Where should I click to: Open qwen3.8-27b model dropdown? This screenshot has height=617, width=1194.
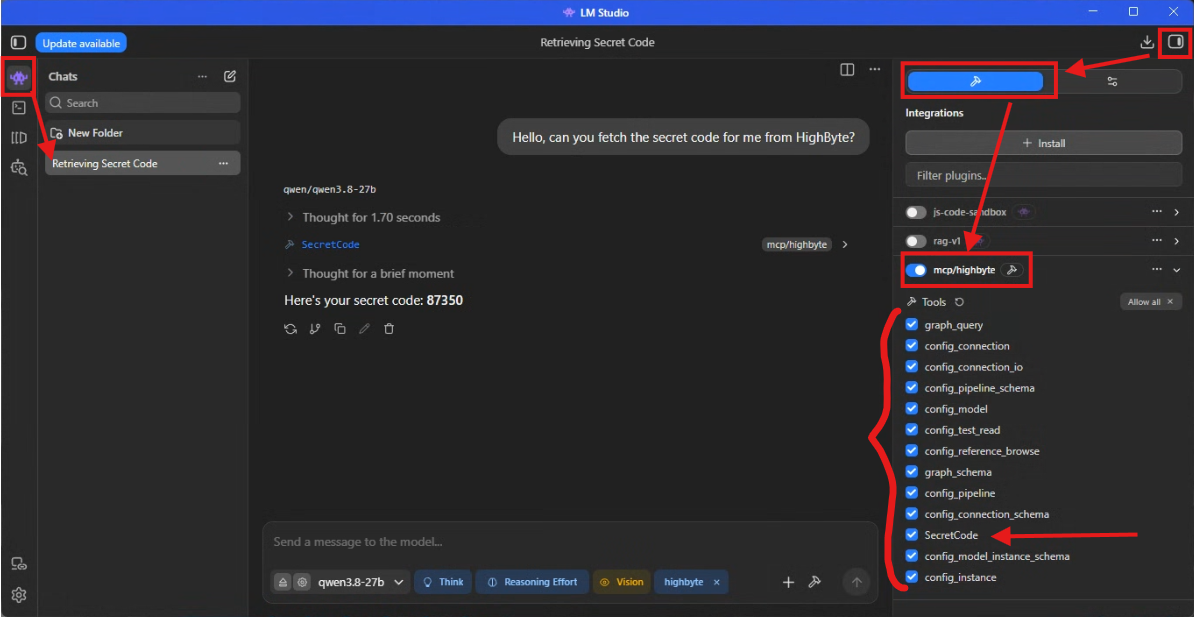(362, 582)
